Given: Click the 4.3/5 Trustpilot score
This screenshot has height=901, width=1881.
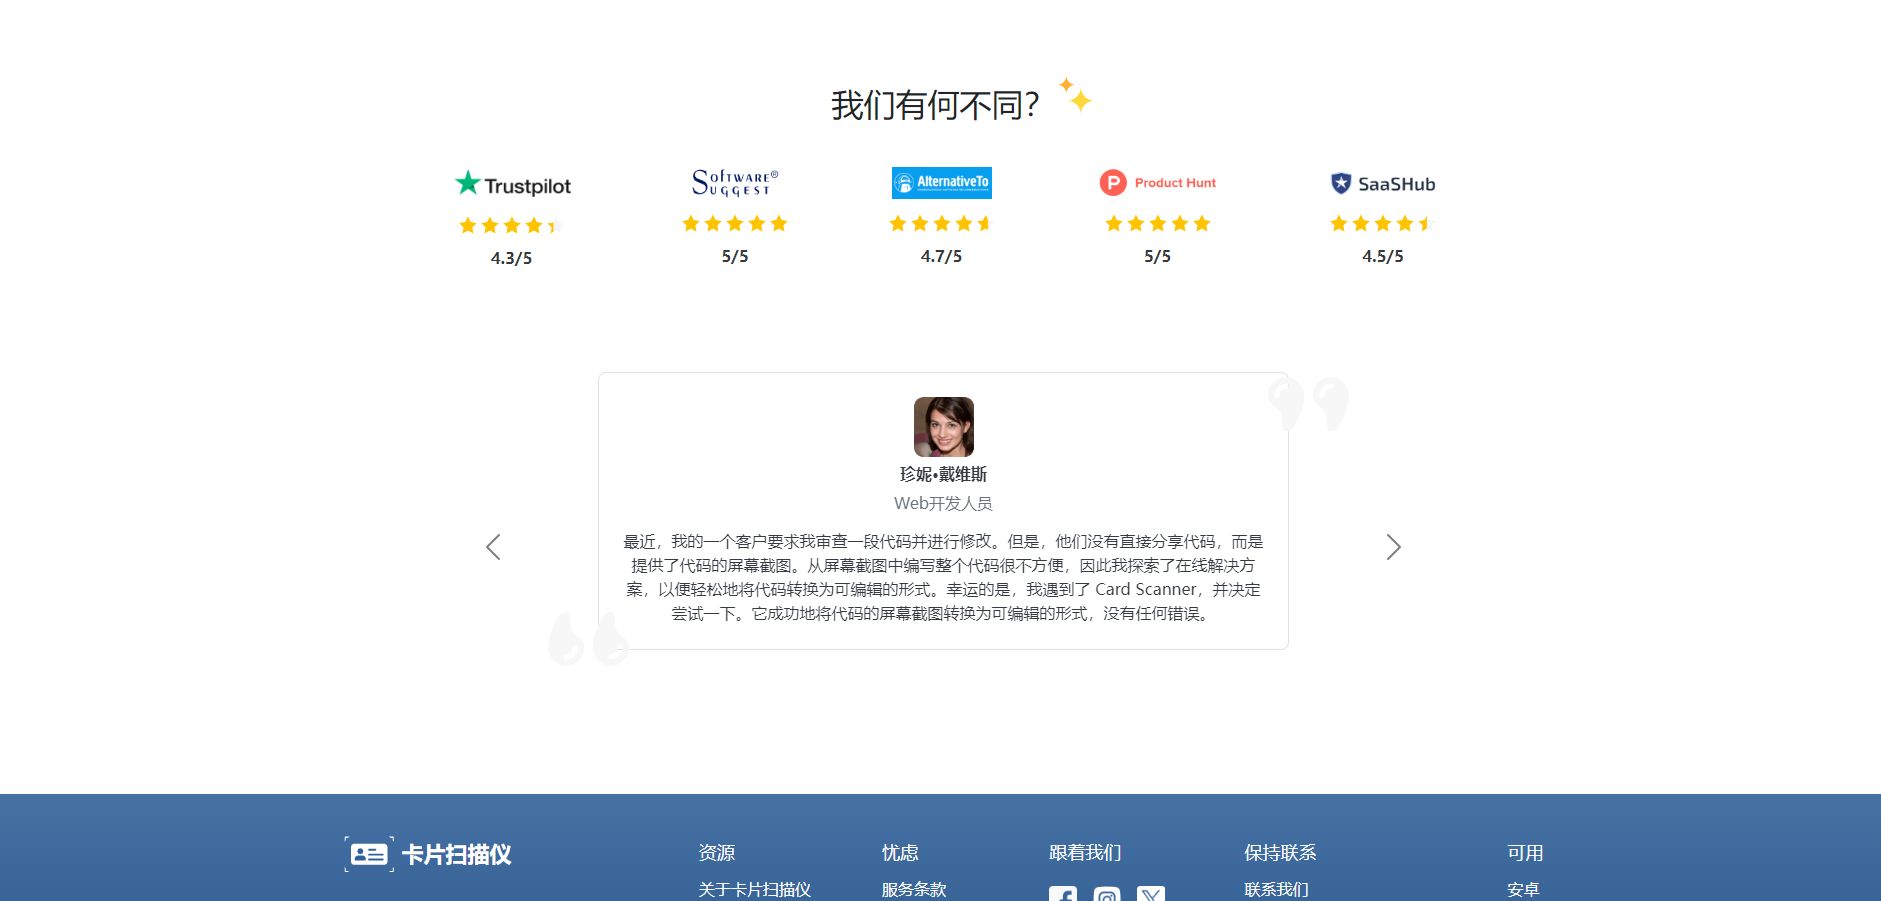Looking at the screenshot, I should point(511,258).
